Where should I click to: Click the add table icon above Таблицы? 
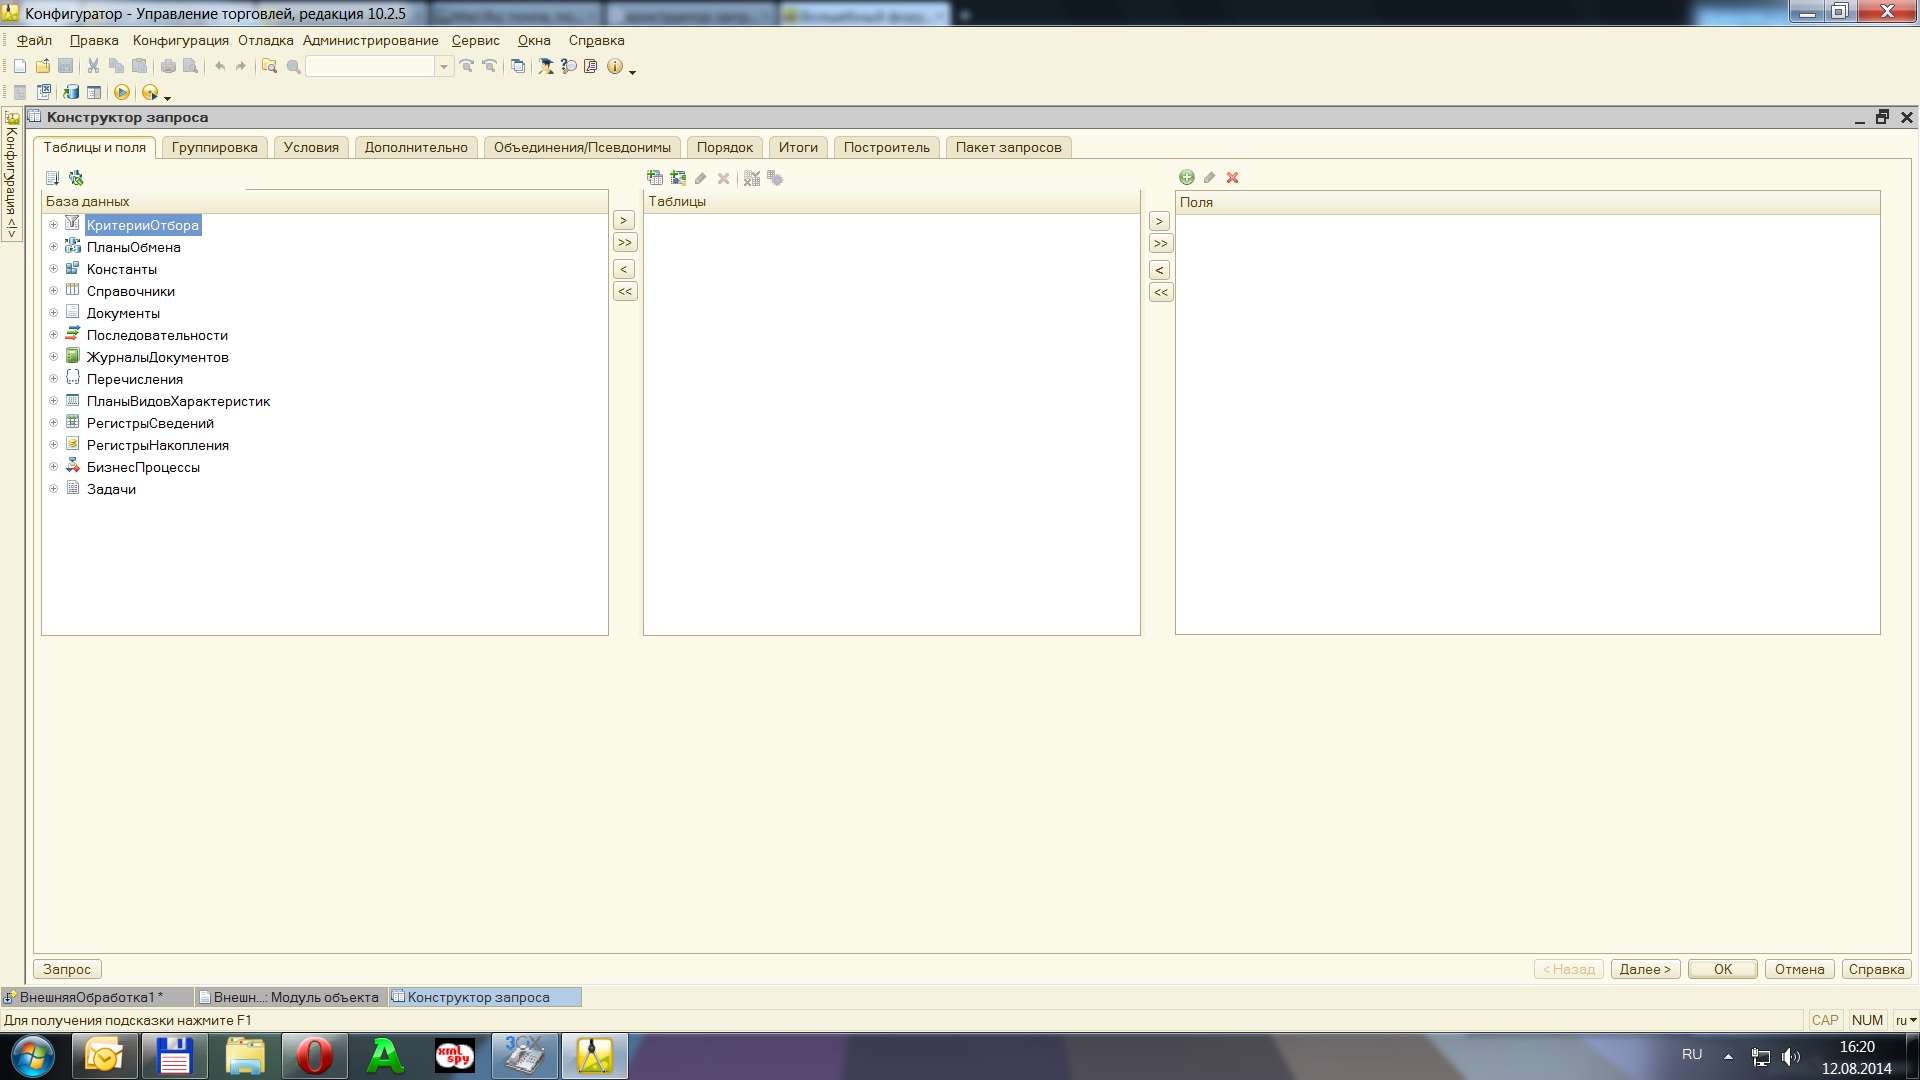[x=655, y=178]
